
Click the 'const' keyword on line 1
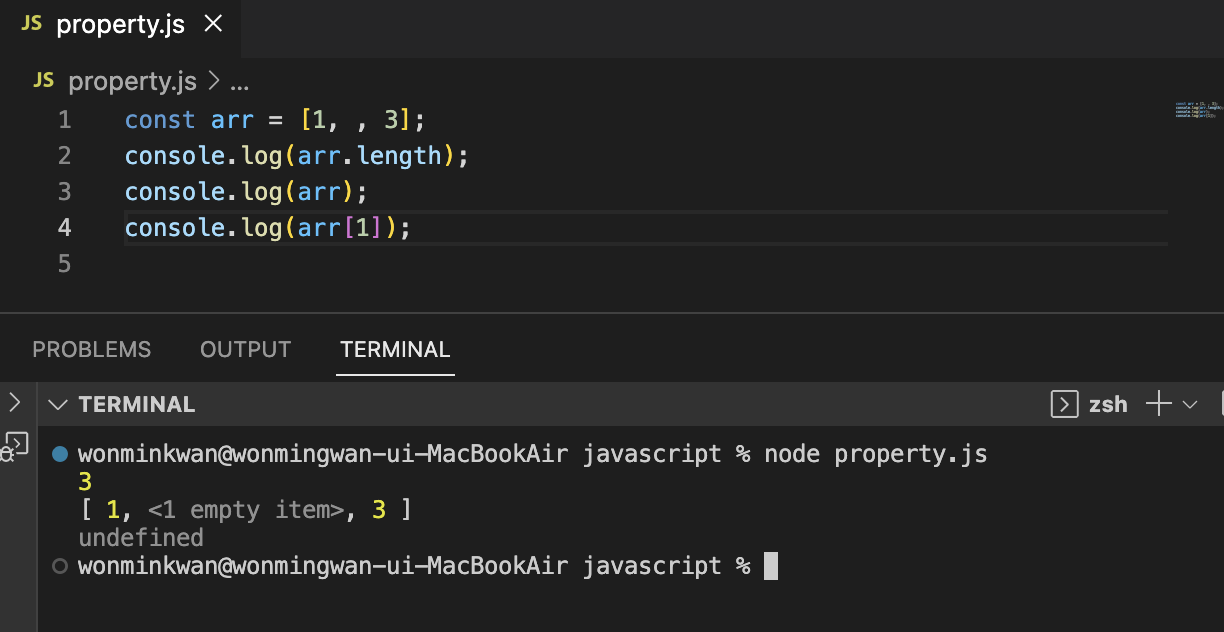point(160,120)
